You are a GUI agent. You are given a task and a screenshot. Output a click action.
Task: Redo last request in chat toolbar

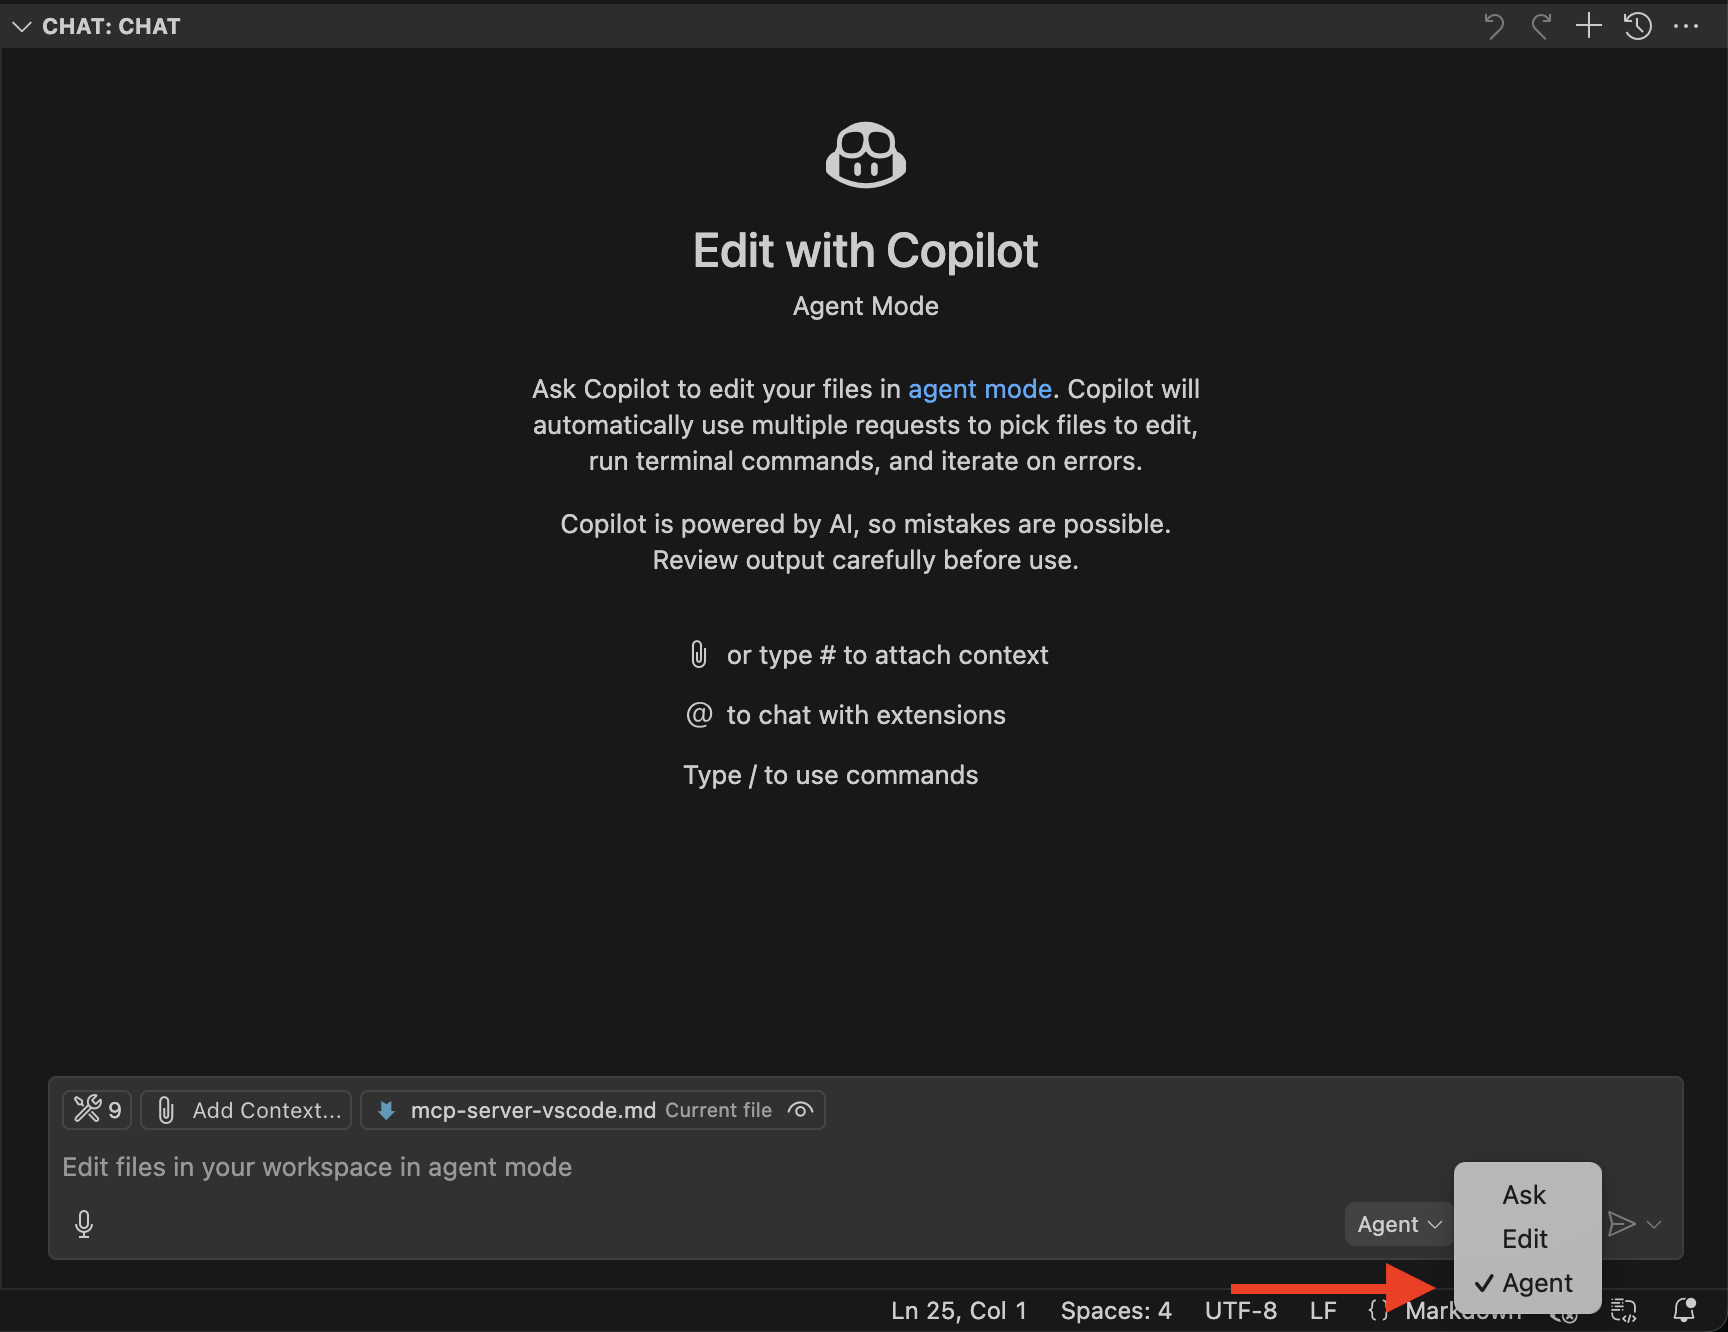[x=1541, y=26]
